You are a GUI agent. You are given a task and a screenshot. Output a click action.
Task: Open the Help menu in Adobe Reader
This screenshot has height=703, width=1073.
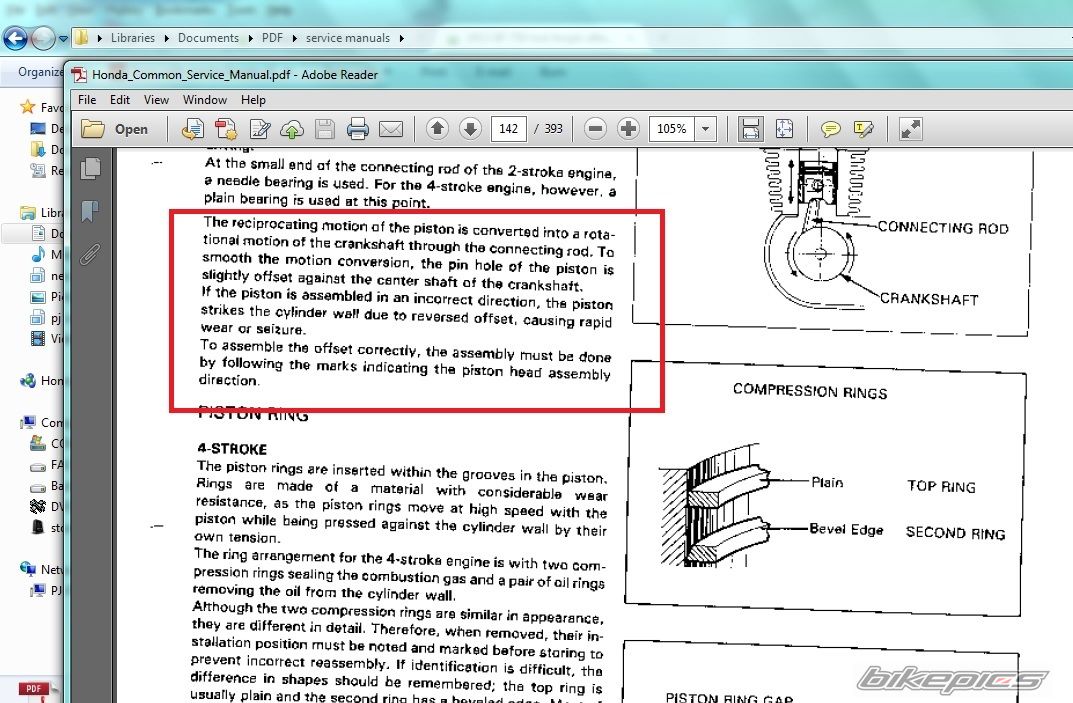pos(253,100)
